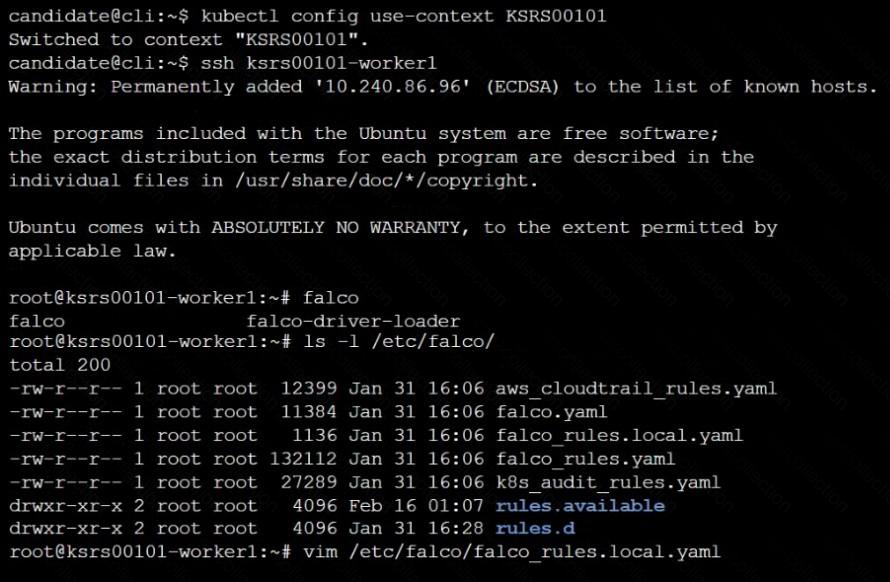The height and width of the screenshot is (582, 890).
Task: Click the aws_cloudtrail_rules.yaml filename
Action: pos(636,388)
